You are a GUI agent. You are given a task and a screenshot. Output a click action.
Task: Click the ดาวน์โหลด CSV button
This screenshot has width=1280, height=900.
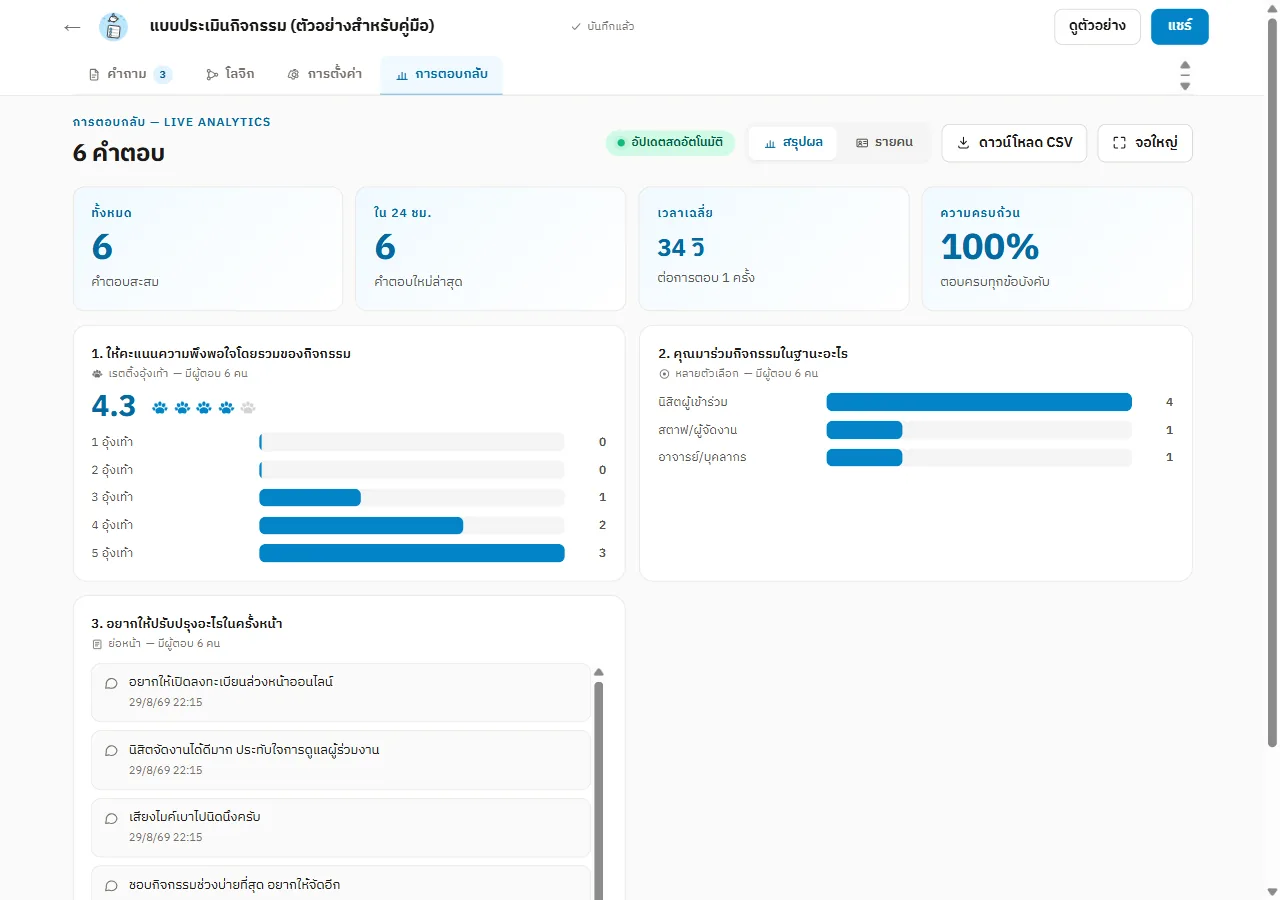point(1014,143)
